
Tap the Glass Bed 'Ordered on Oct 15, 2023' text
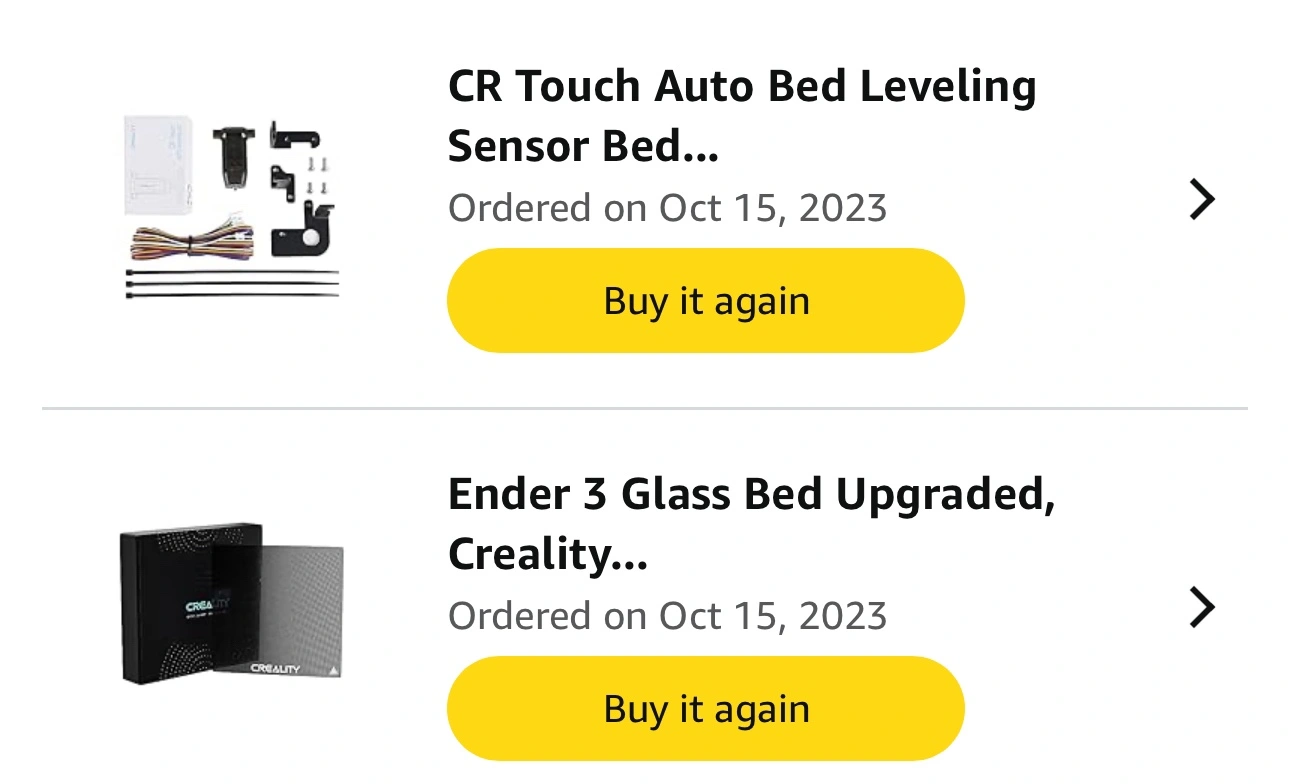(668, 616)
